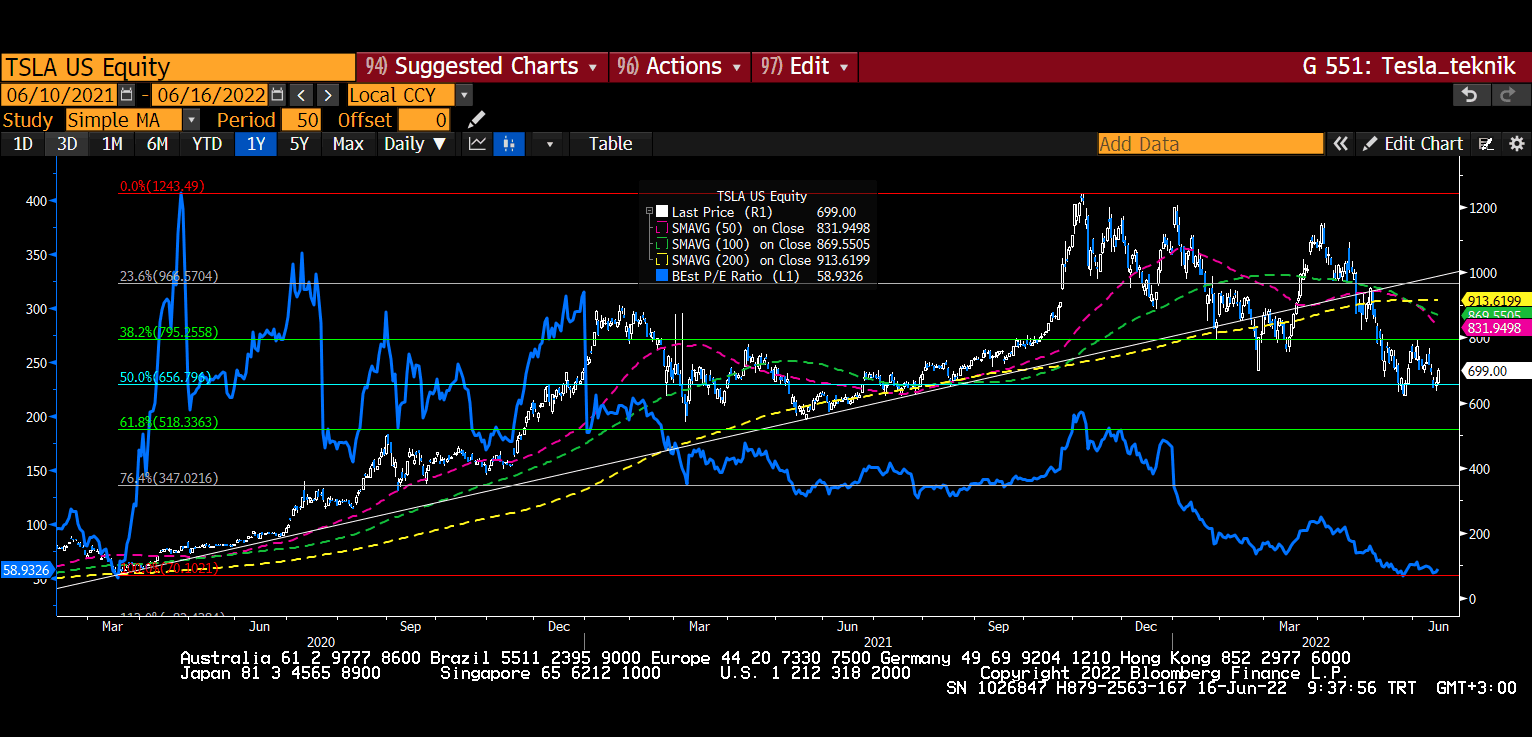Open the Simple MA study dropdown arrow
Viewport: 1532px width, 737px height.
[191, 120]
